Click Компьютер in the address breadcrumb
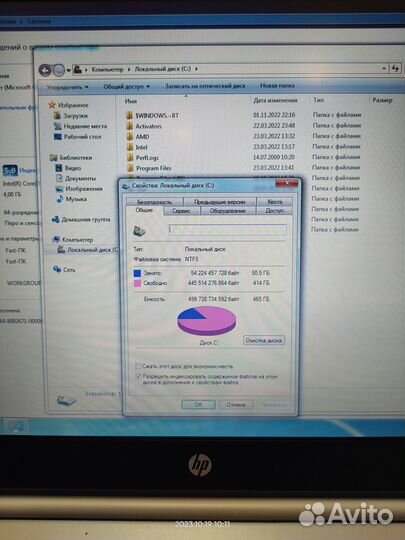Image resolution: width=405 pixels, height=540 pixels. (107, 69)
